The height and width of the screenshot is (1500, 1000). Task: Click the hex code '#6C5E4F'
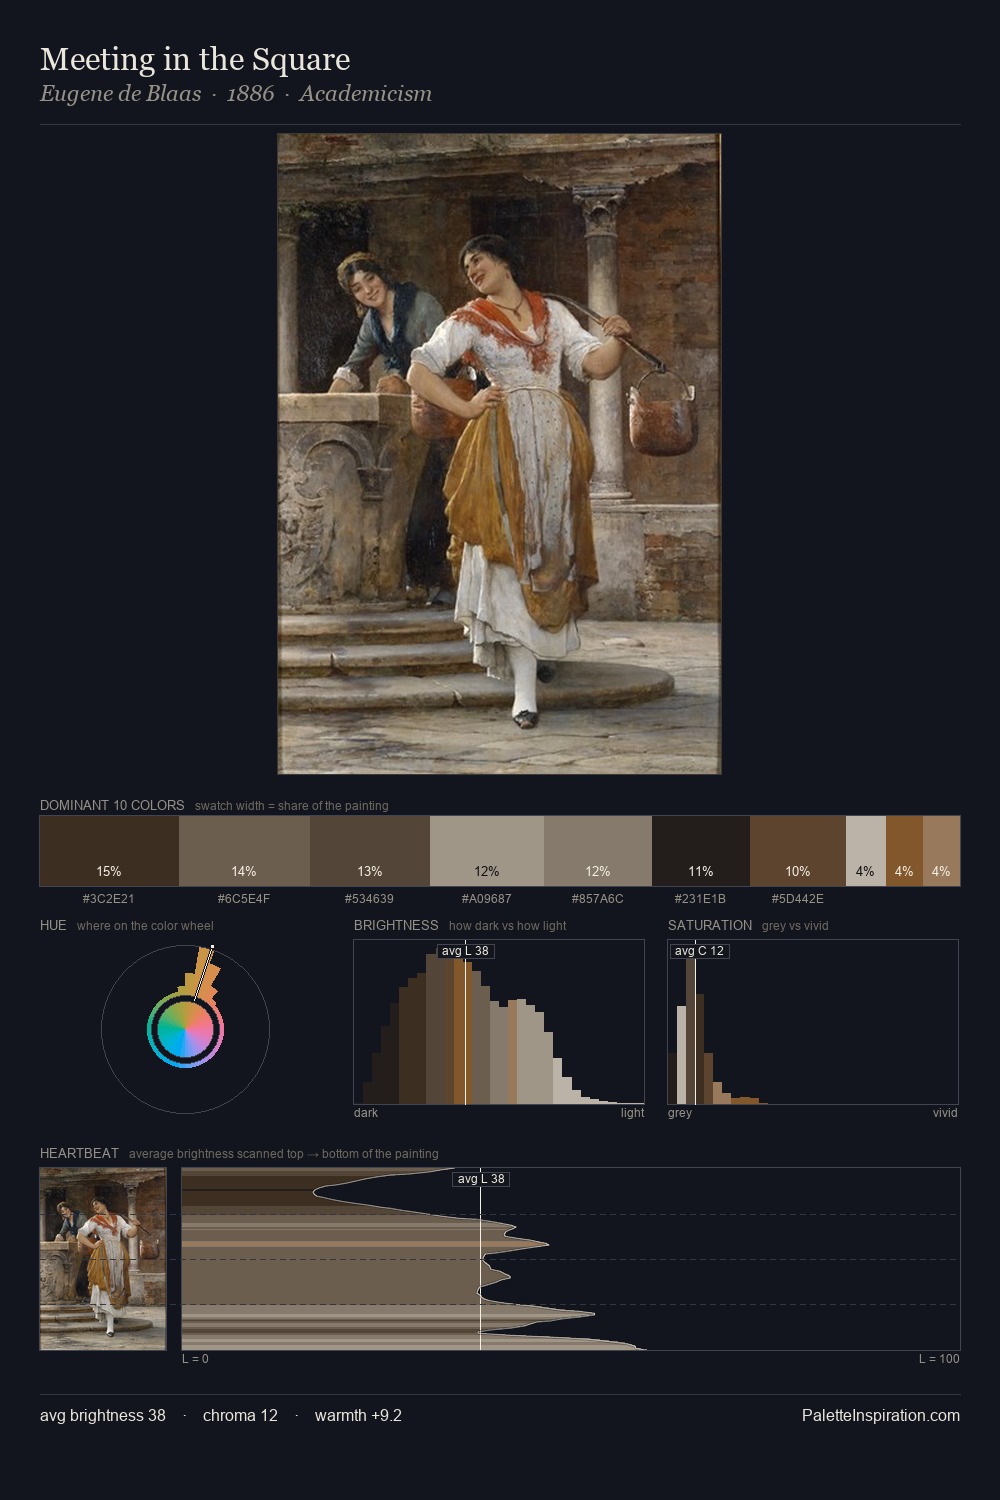tap(244, 899)
